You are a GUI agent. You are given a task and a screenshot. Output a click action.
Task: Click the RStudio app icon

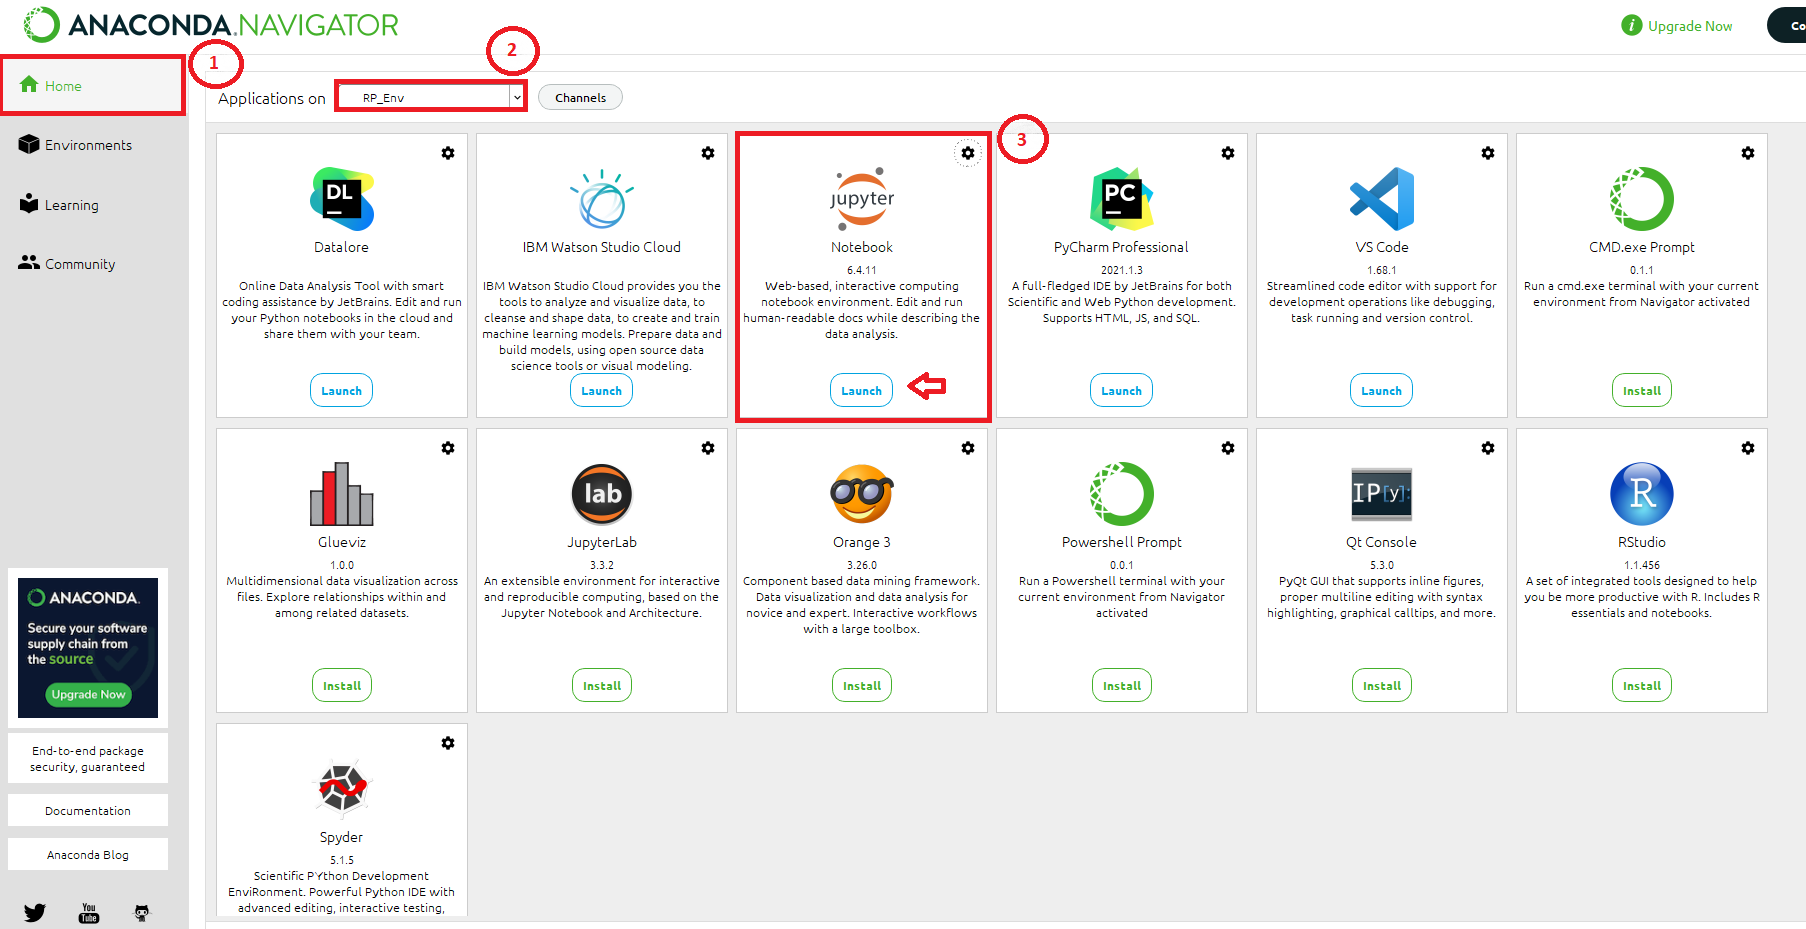point(1641,493)
